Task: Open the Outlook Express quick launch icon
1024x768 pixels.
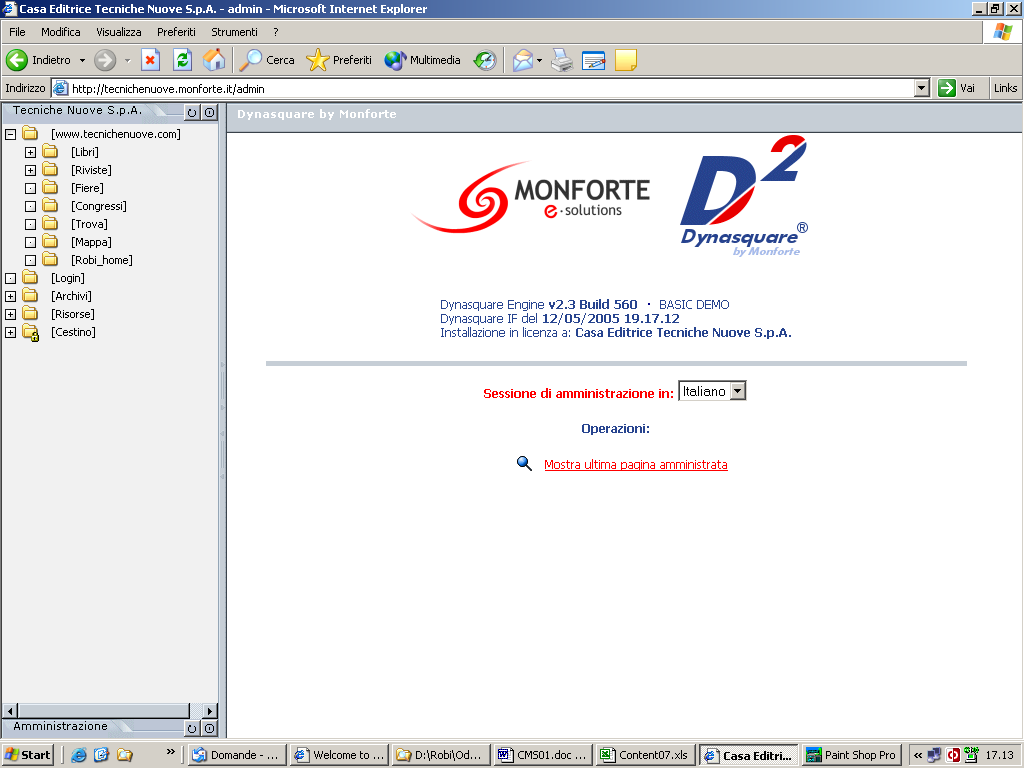Action: tap(101, 755)
